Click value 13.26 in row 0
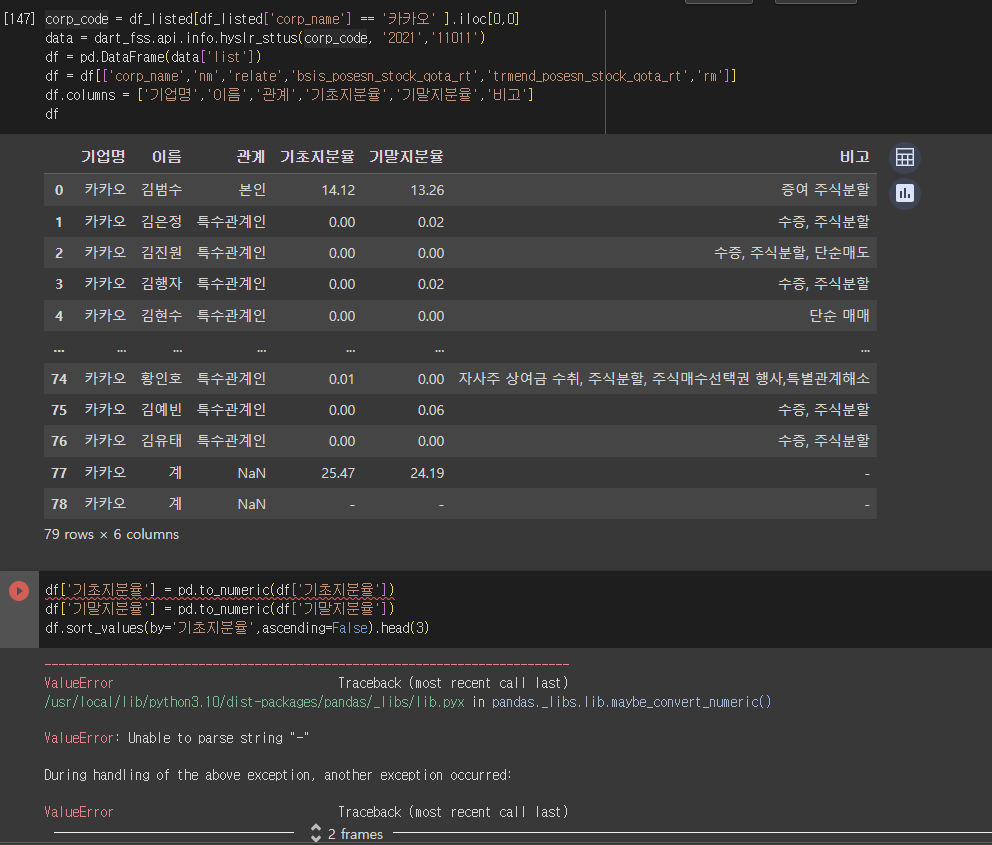The height and width of the screenshot is (845, 992). pyautogui.click(x=427, y=190)
